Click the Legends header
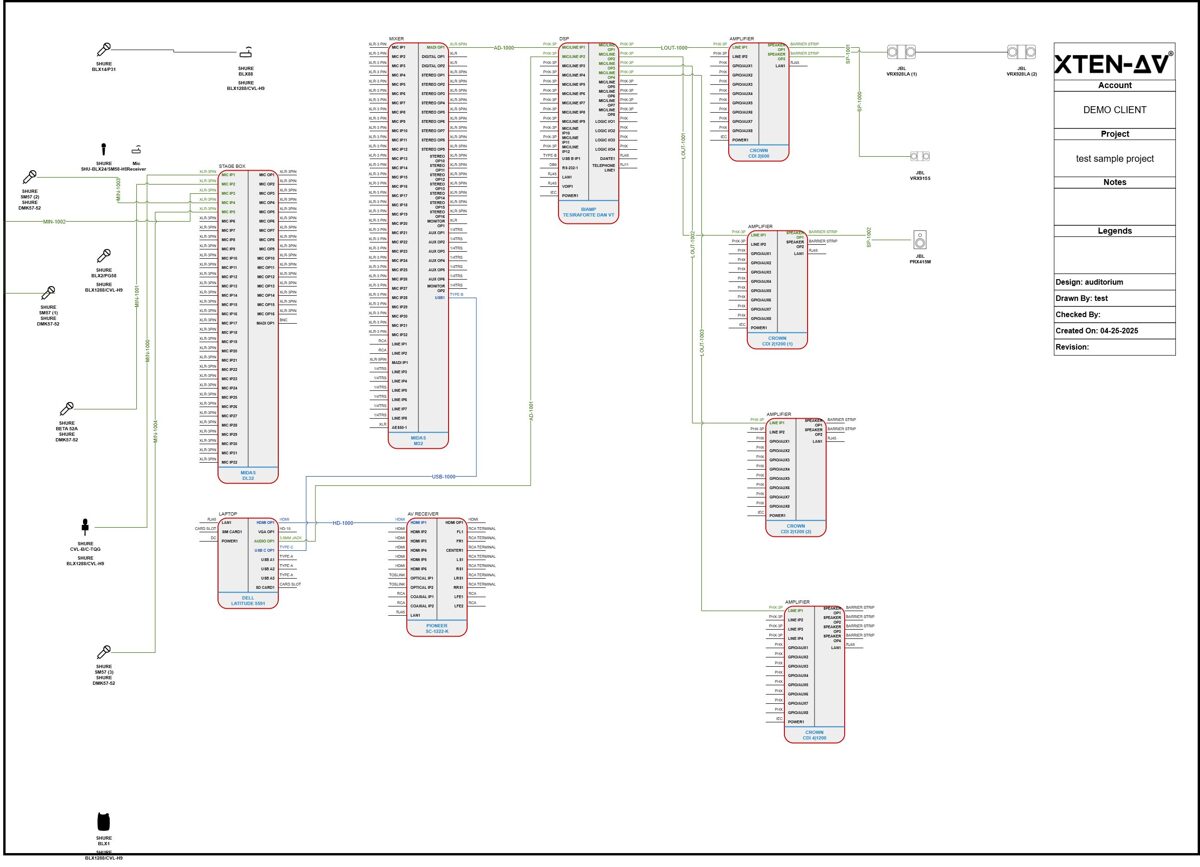Image resolution: width=1200 pixels, height=867 pixels. click(x=1115, y=231)
